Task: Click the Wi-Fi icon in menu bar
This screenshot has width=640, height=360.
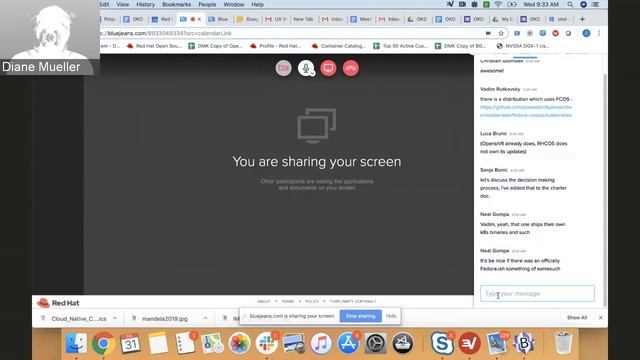Action: point(498,4)
